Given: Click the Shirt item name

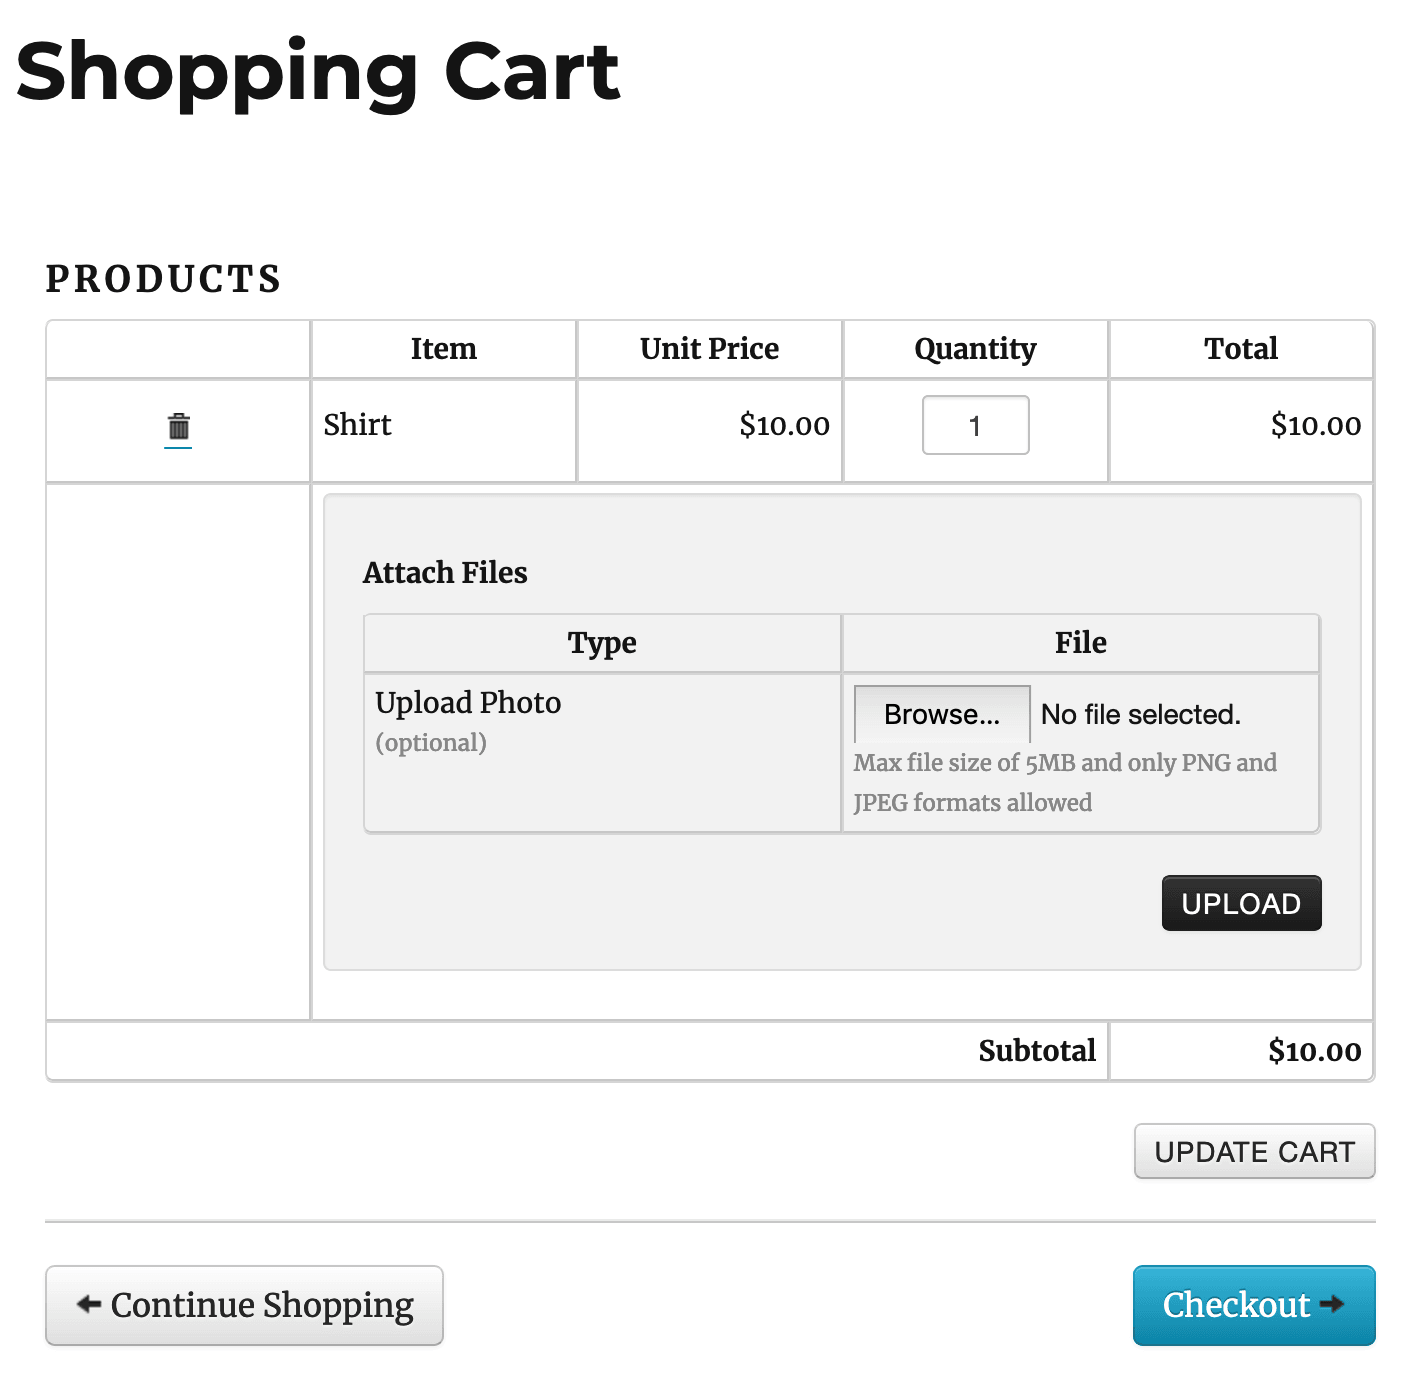Looking at the screenshot, I should tap(357, 424).
